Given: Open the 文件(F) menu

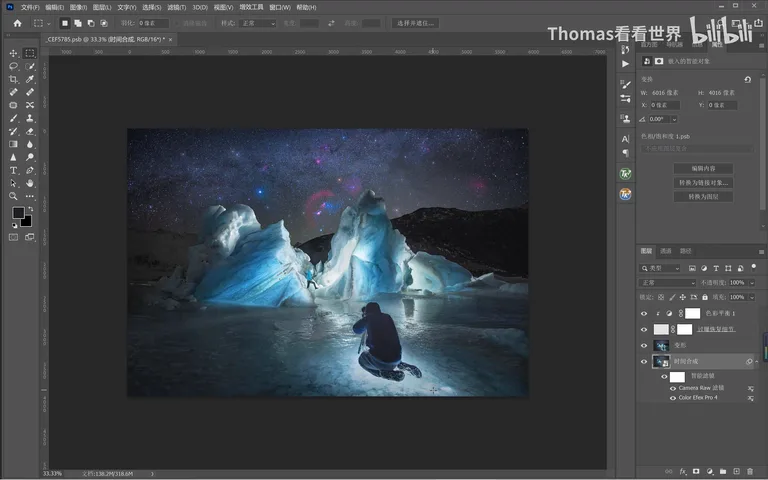Looking at the screenshot, I should point(30,7).
